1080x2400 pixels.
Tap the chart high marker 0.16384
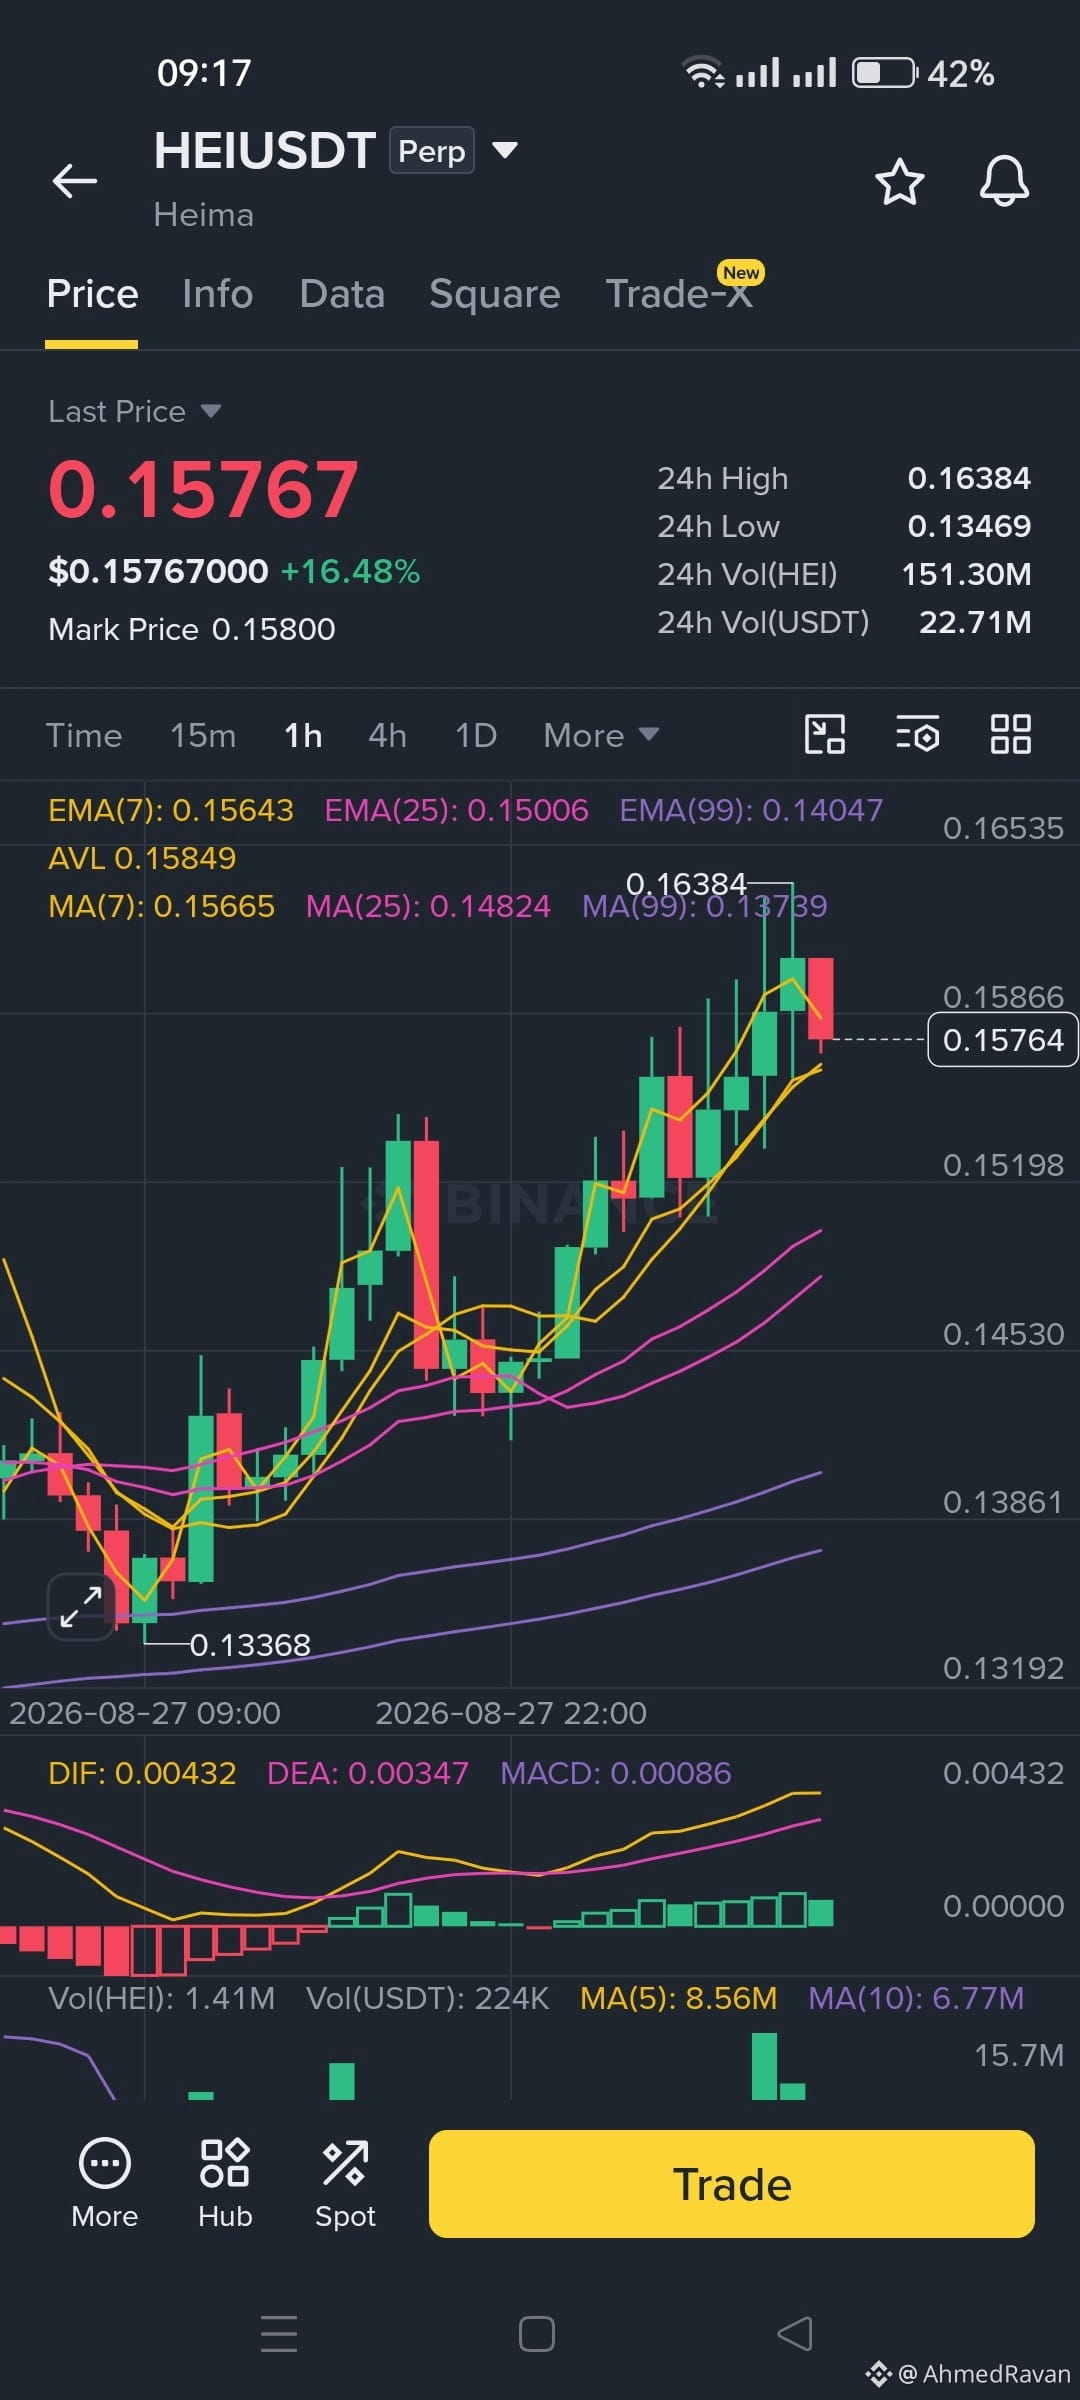click(686, 884)
